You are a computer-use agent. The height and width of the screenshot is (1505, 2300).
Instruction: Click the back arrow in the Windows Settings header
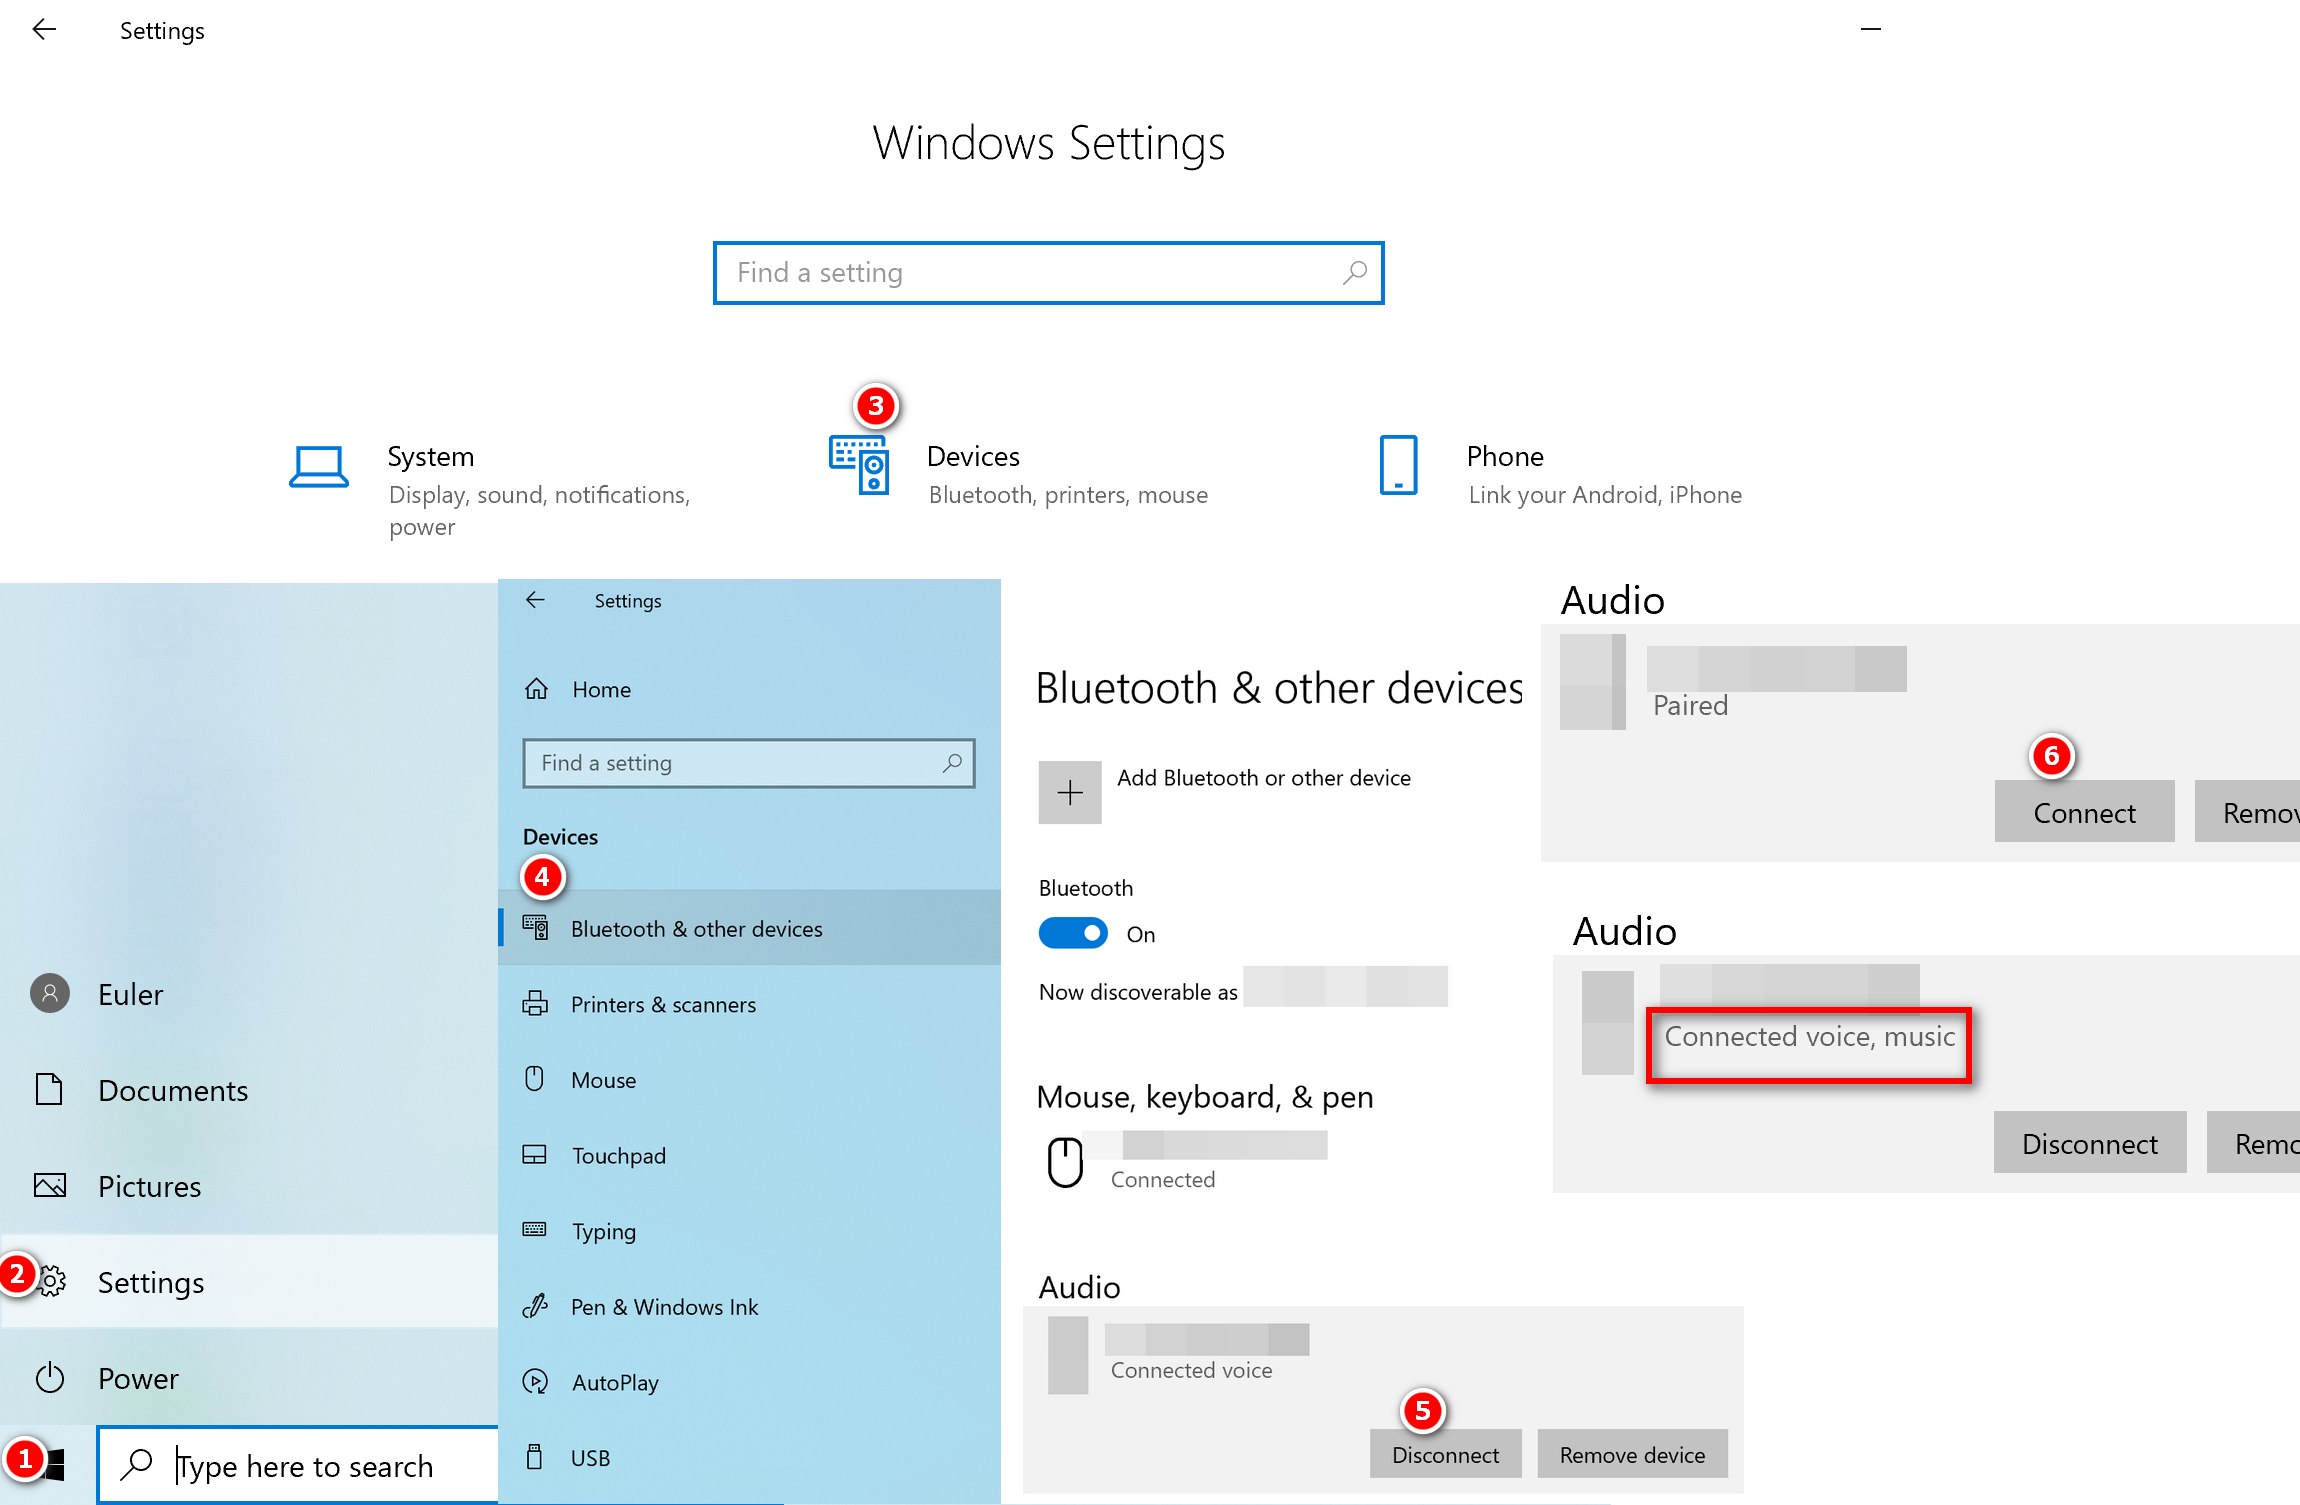pyautogui.click(x=44, y=30)
